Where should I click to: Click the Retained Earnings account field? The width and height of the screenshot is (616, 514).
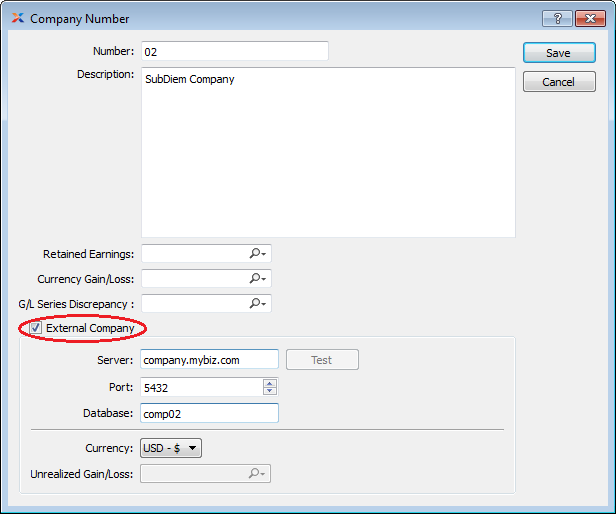(194, 254)
